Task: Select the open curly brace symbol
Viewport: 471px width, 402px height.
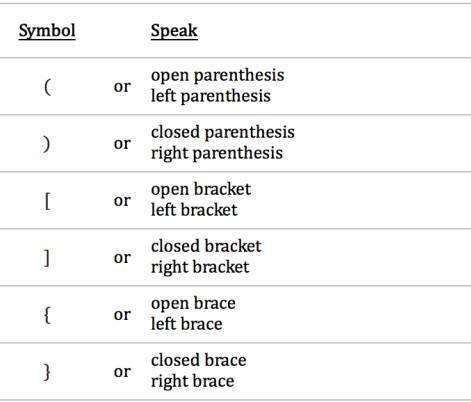Action: click(x=47, y=315)
